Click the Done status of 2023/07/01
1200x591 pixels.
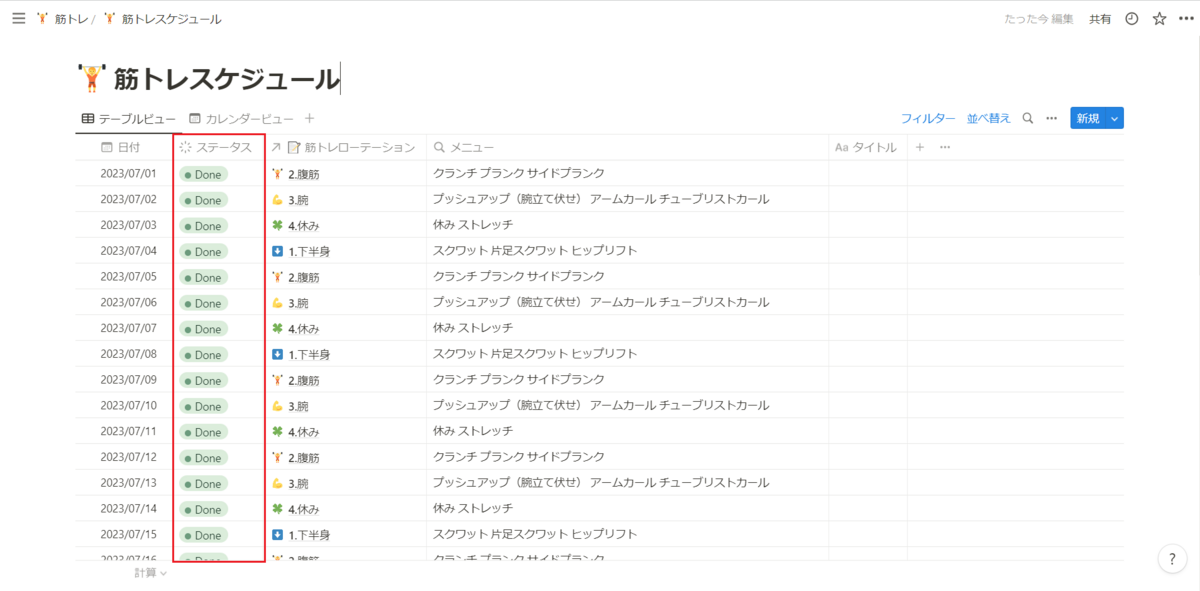(x=203, y=174)
